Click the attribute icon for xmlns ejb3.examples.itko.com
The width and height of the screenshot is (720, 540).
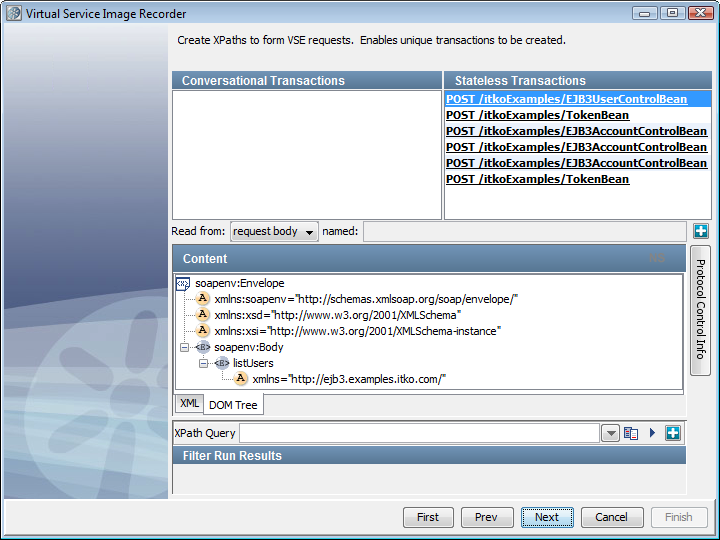click(x=241, y=379)
